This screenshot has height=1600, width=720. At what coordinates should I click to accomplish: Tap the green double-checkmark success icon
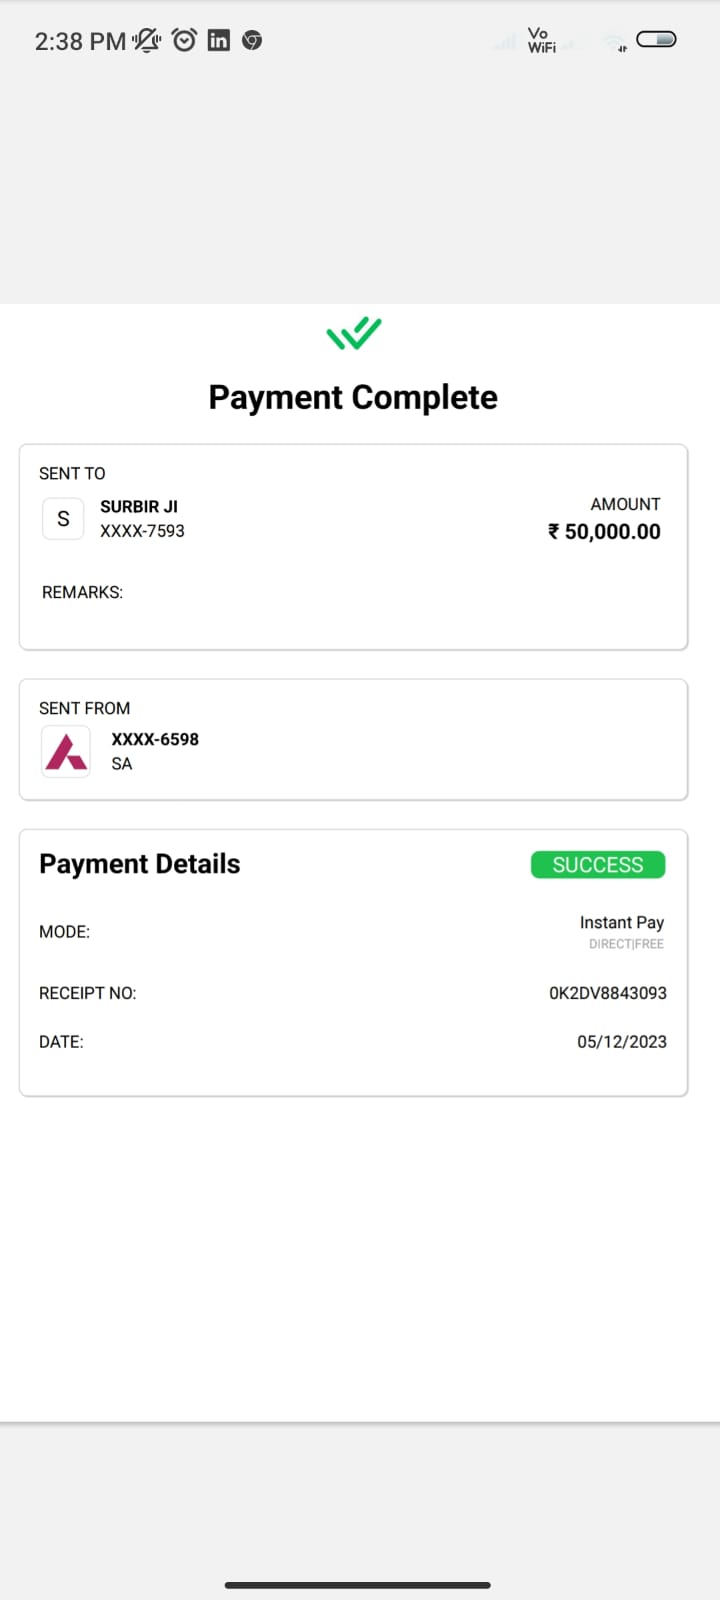354,333
